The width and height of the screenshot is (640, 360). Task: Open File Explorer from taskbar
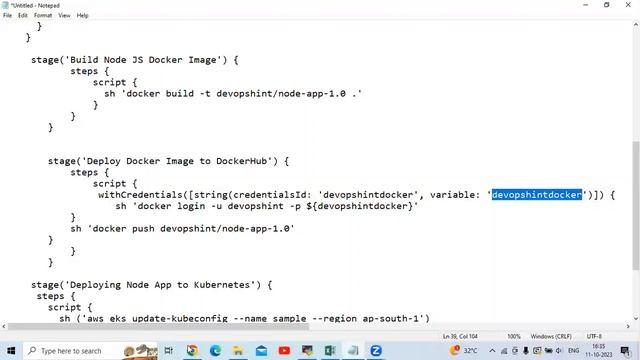tap(238, 351)
